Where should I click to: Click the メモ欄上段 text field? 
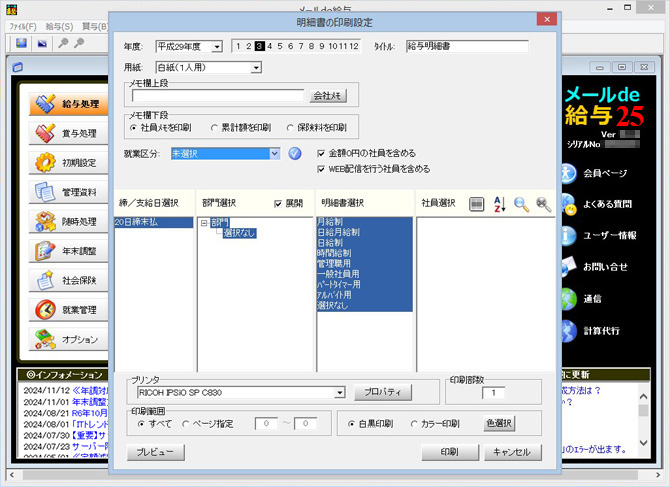coord(218,96)
